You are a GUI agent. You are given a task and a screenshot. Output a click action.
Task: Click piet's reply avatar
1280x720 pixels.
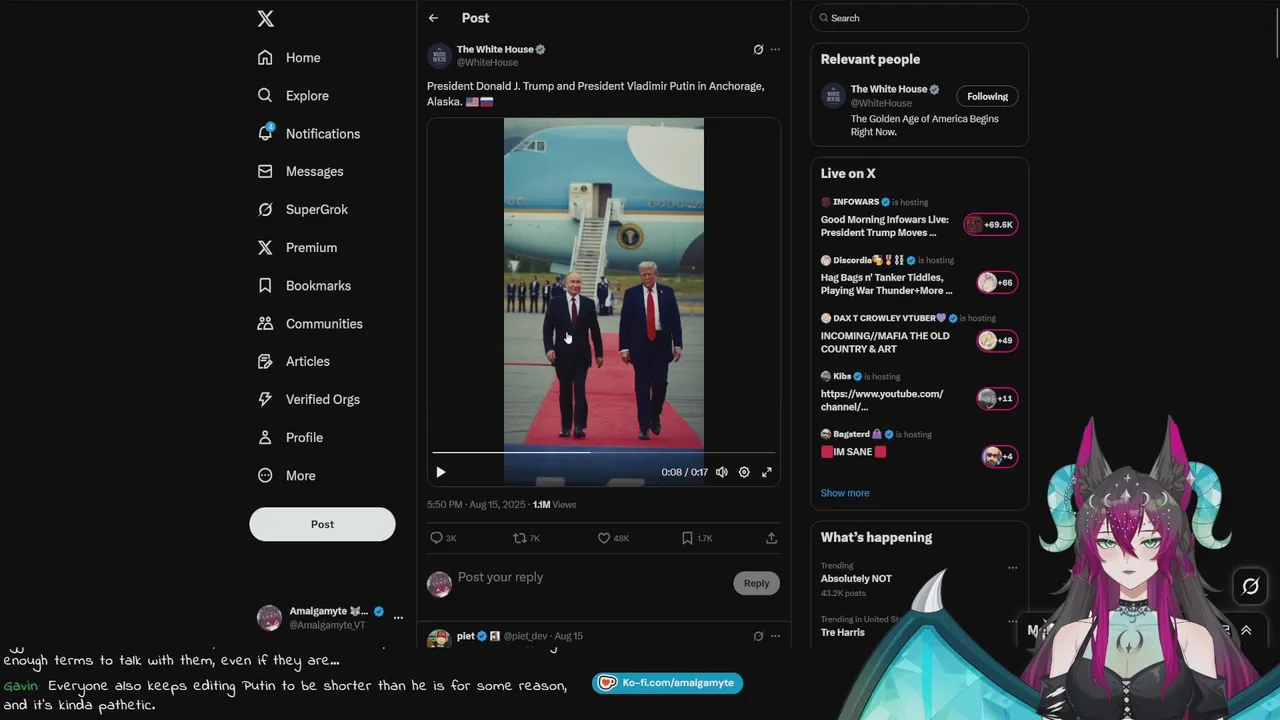(439, 639)
